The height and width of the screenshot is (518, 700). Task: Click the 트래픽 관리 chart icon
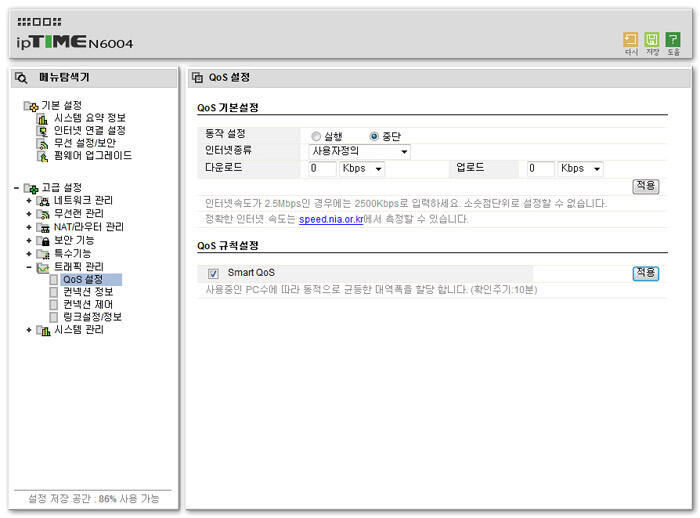click(43, 267)
